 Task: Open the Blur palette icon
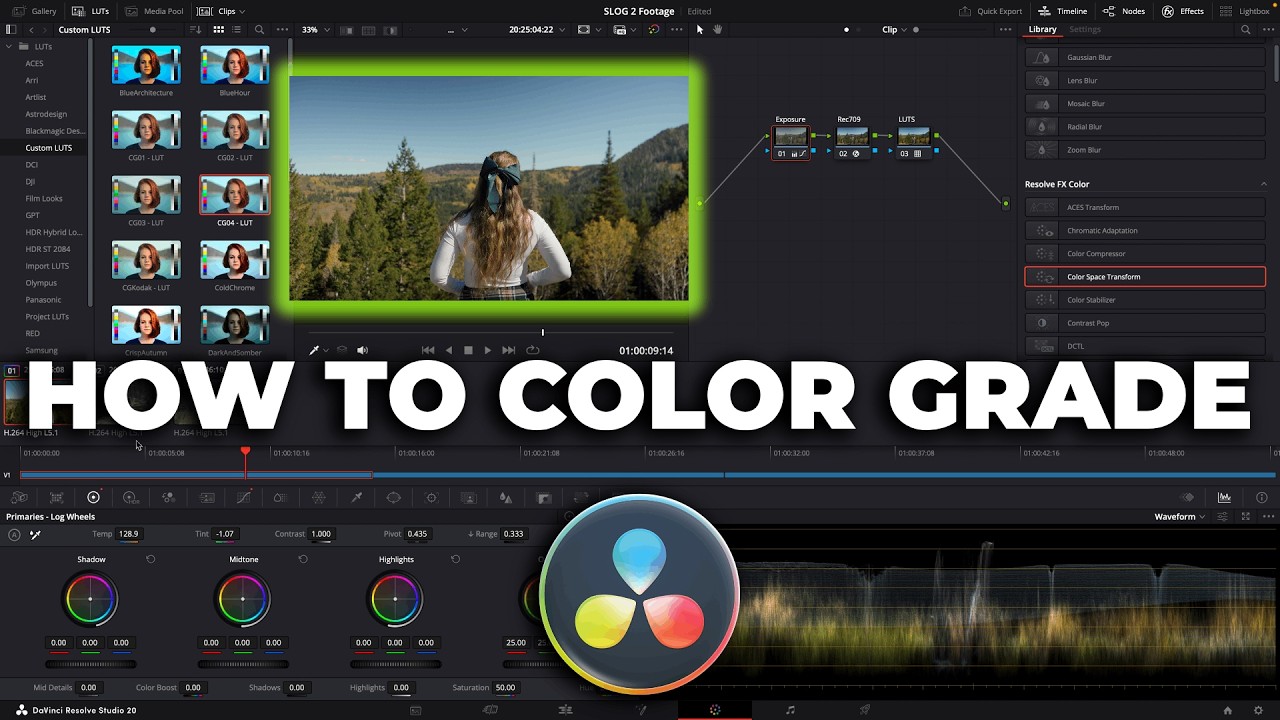(506, 497)
